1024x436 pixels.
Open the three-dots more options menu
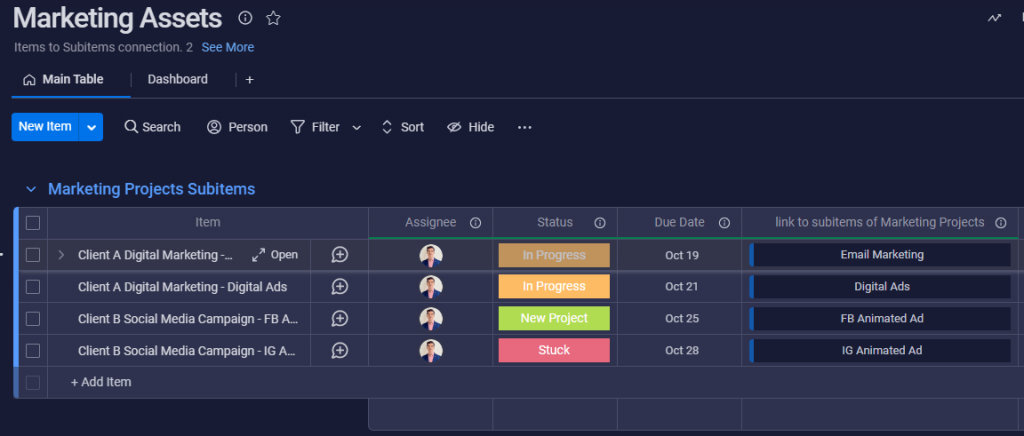tap(524, 127)
